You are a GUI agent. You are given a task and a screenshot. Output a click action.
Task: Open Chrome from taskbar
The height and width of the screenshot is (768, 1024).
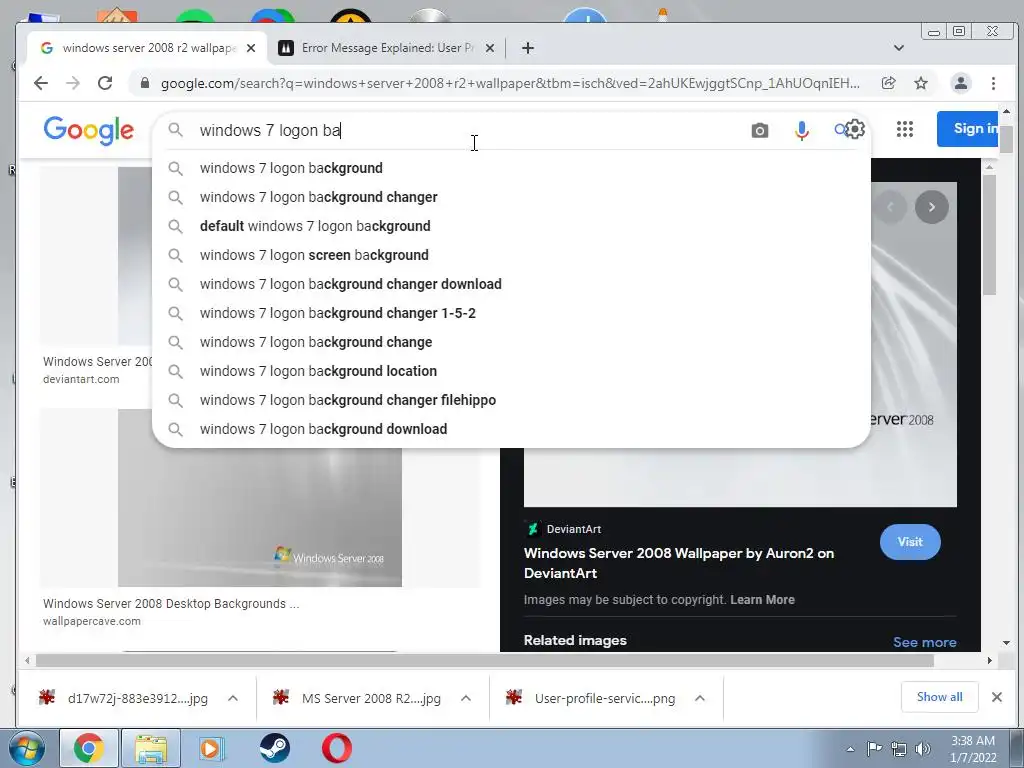pyautogui.click(x=89, y=748)
